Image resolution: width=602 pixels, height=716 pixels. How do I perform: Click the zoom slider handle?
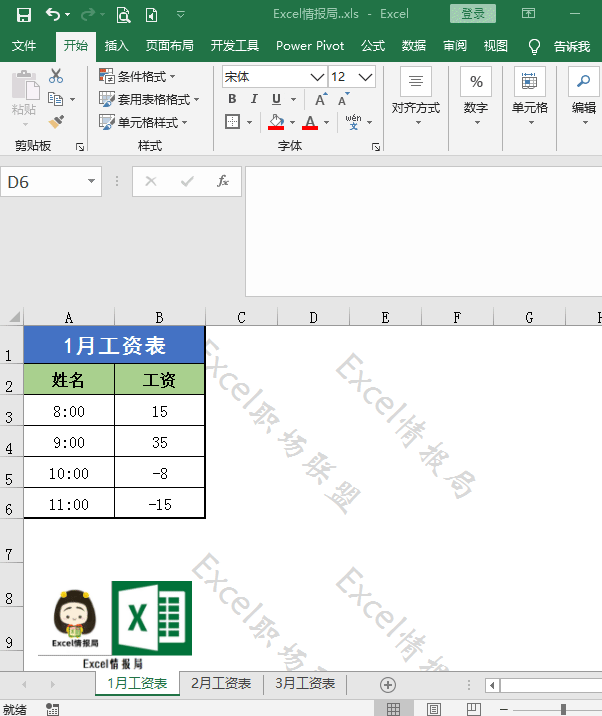click(x=564, y=709)
